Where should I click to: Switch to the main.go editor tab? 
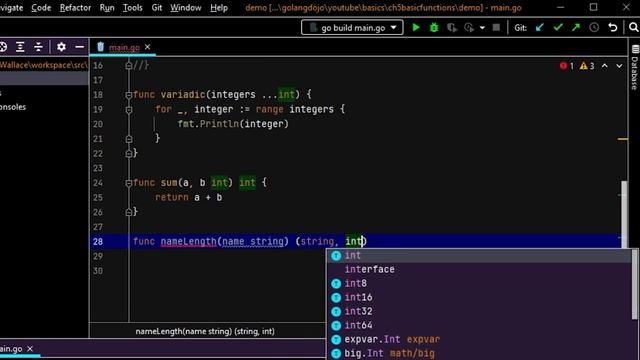124,47
